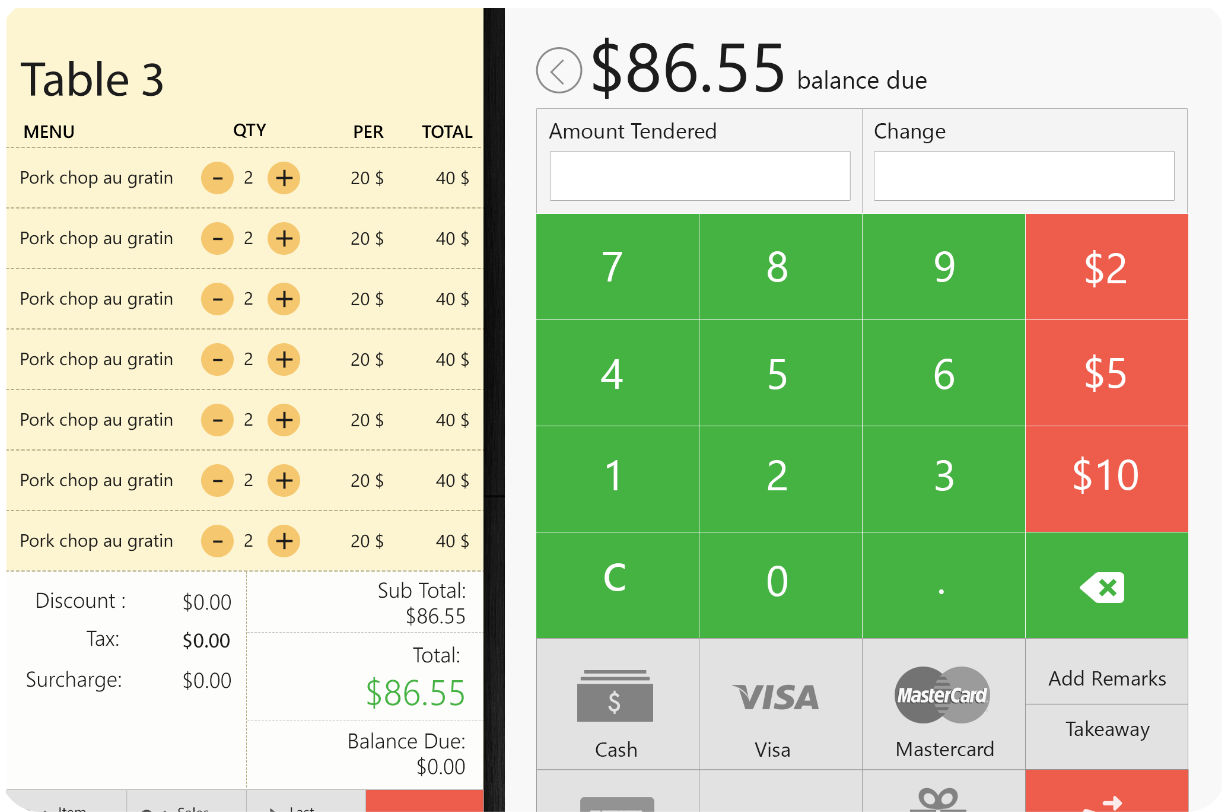This screenshot has width=1227, height=812.
Task: Decrease quantity of fourth Pork chop row
Action: pos(217,359)
